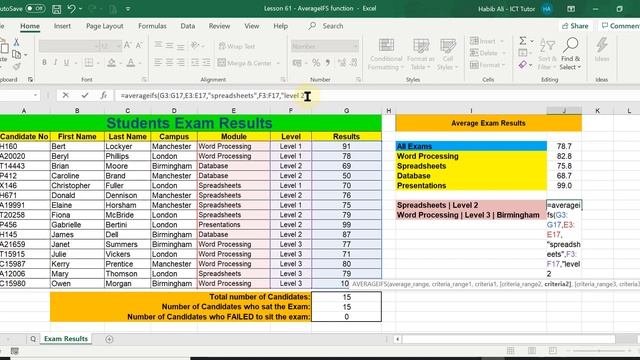Click the Increase Decimal icon
Viewport: 640px width, 360px height.
(341, 63)
